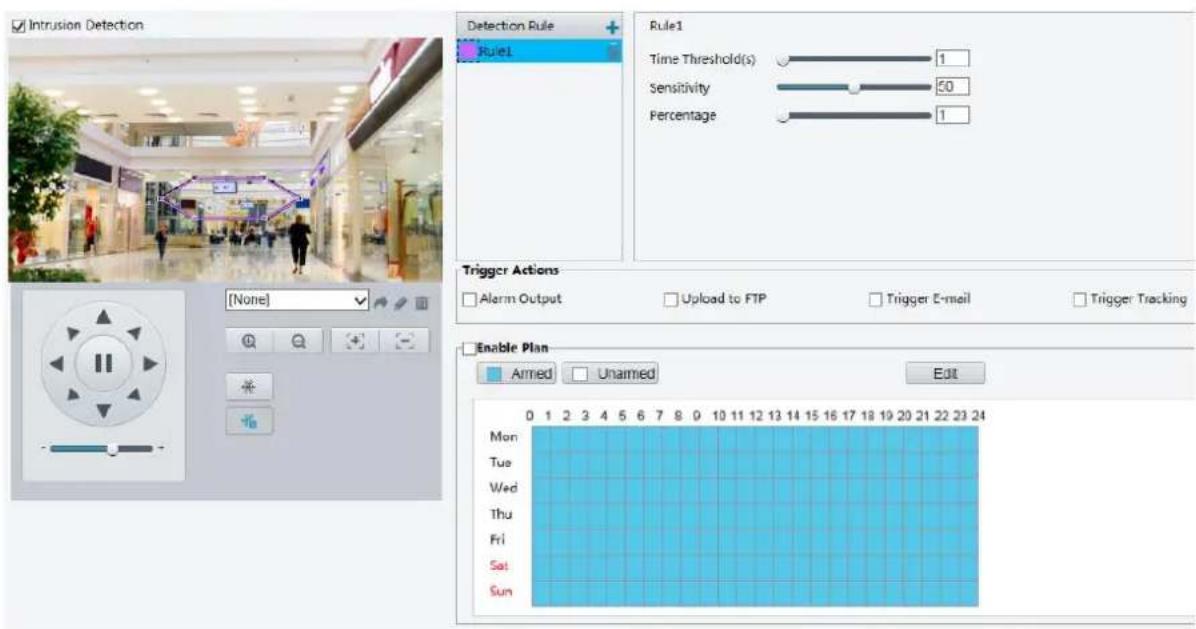Enable the Alarm Output trigger action

tap(470, 300)
